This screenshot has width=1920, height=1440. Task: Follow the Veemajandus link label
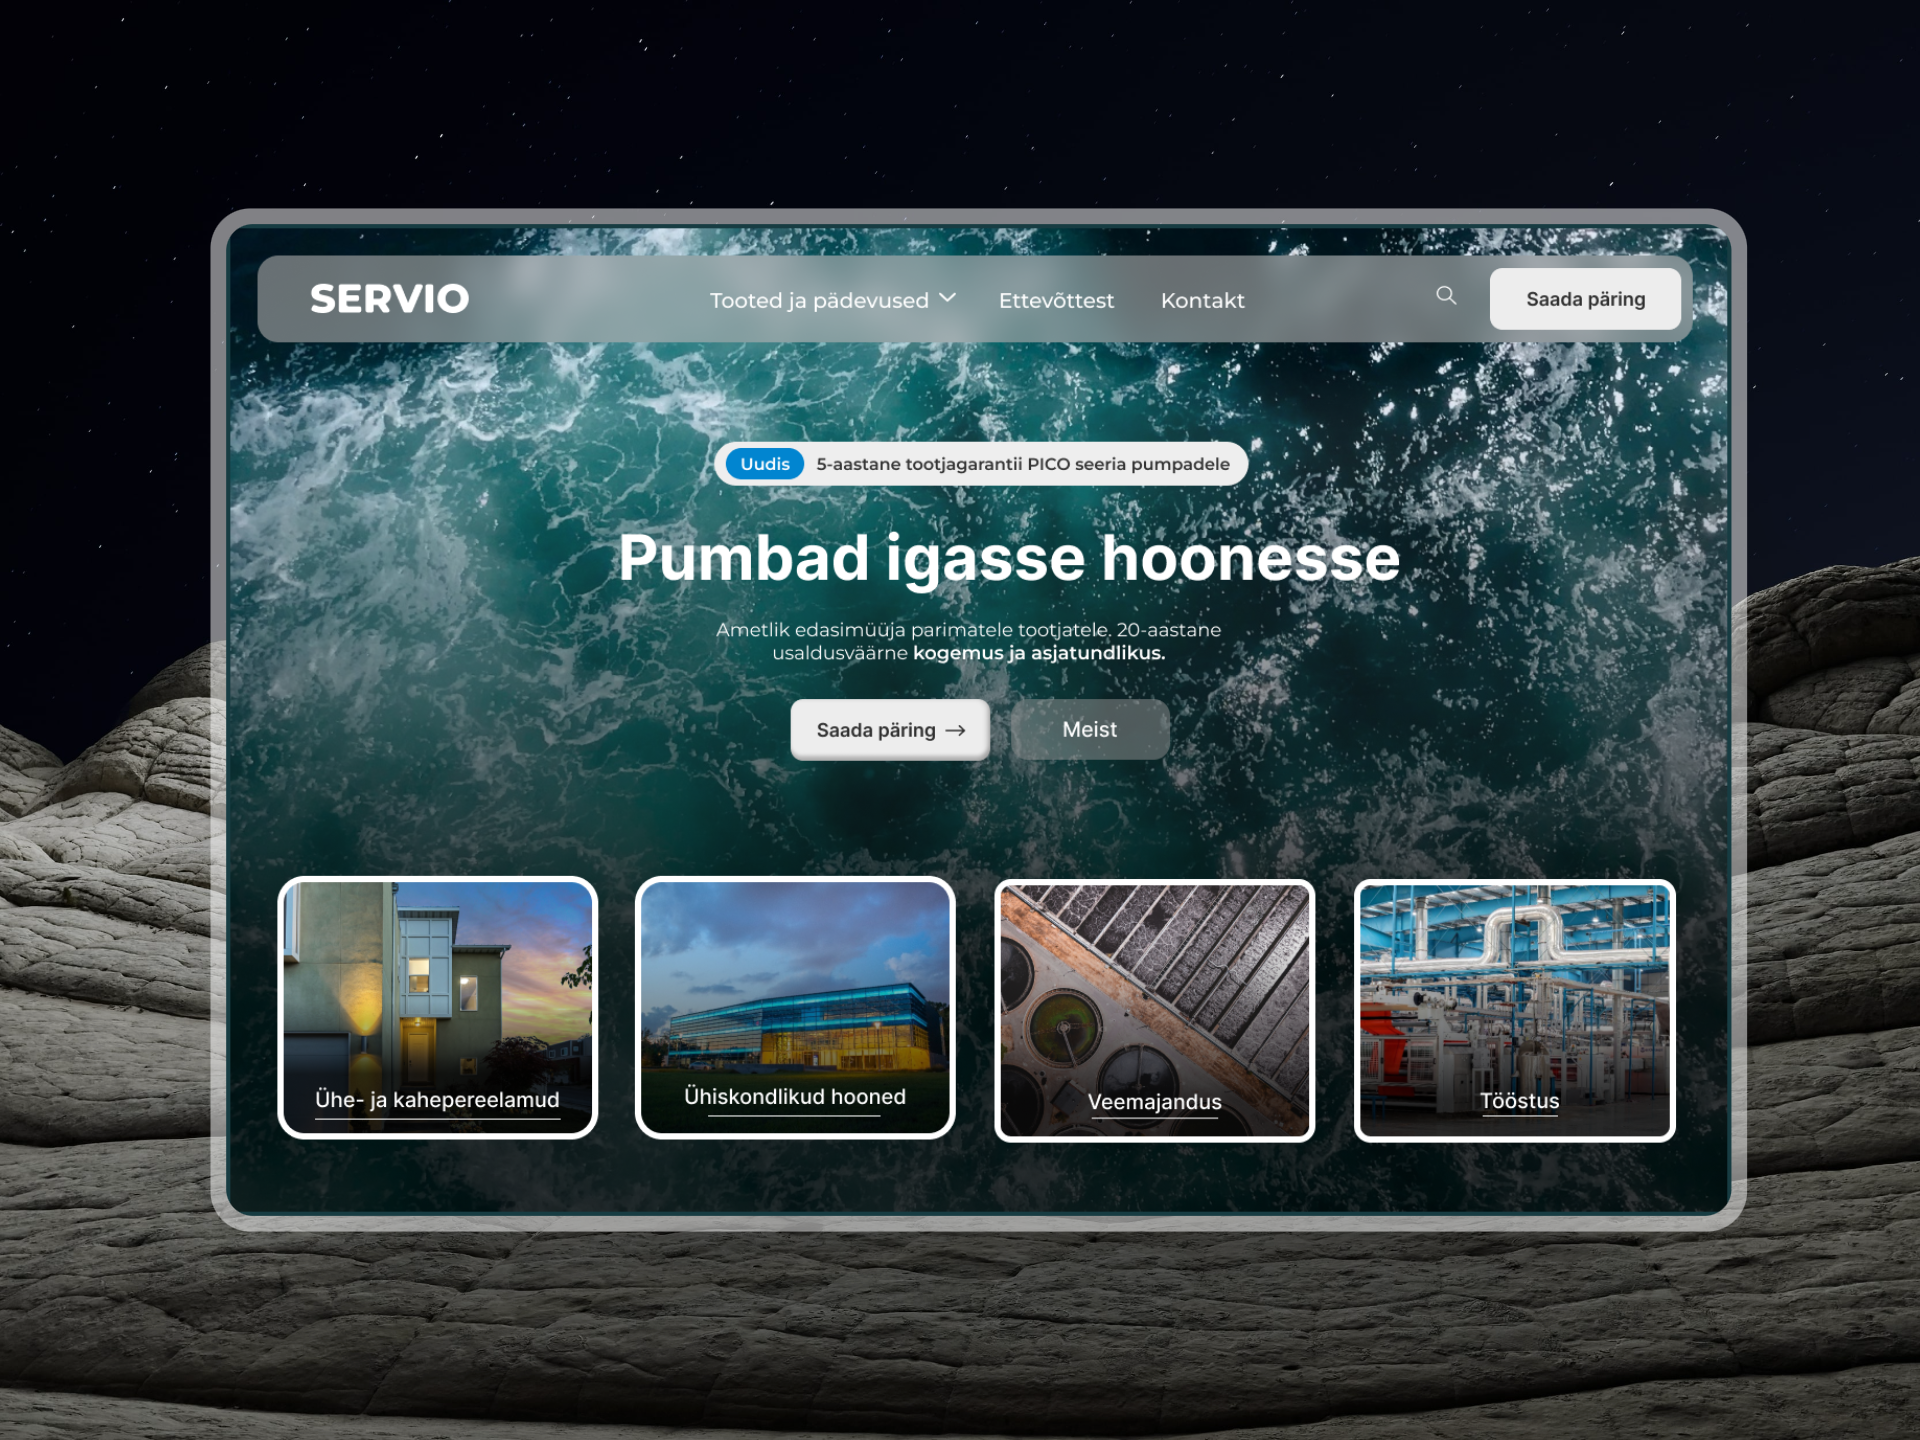tap(1155, 1102)
